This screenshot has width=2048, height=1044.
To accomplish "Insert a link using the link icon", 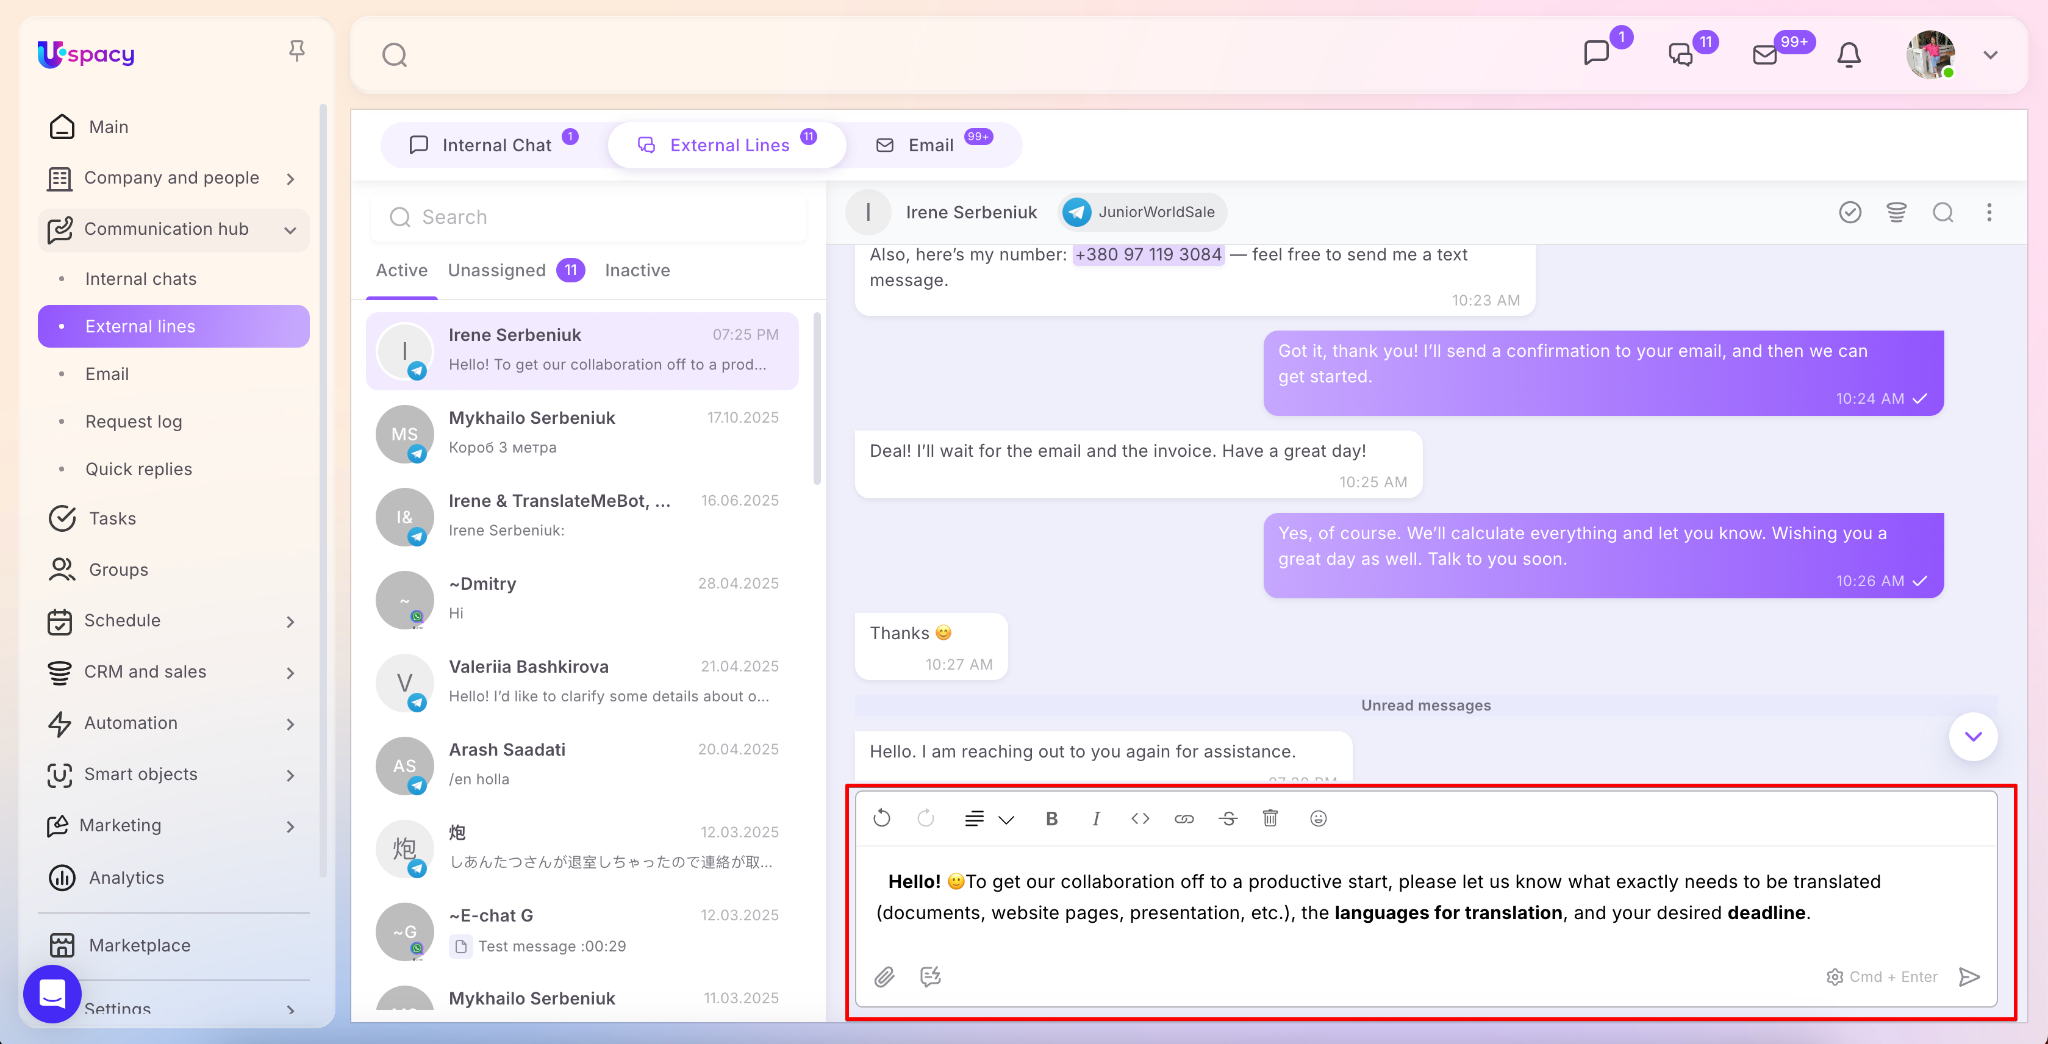I will coord(1184,819).
